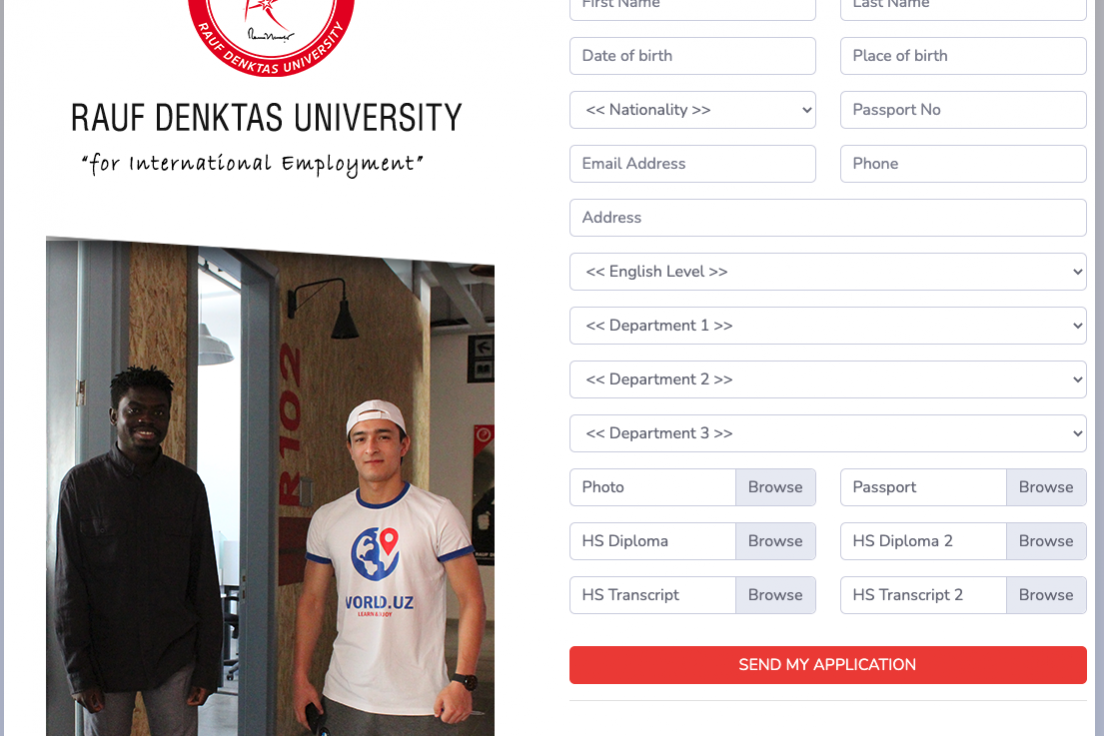Click the Address text field
This screenshot has width=1104, height=736.
[827, 218]
